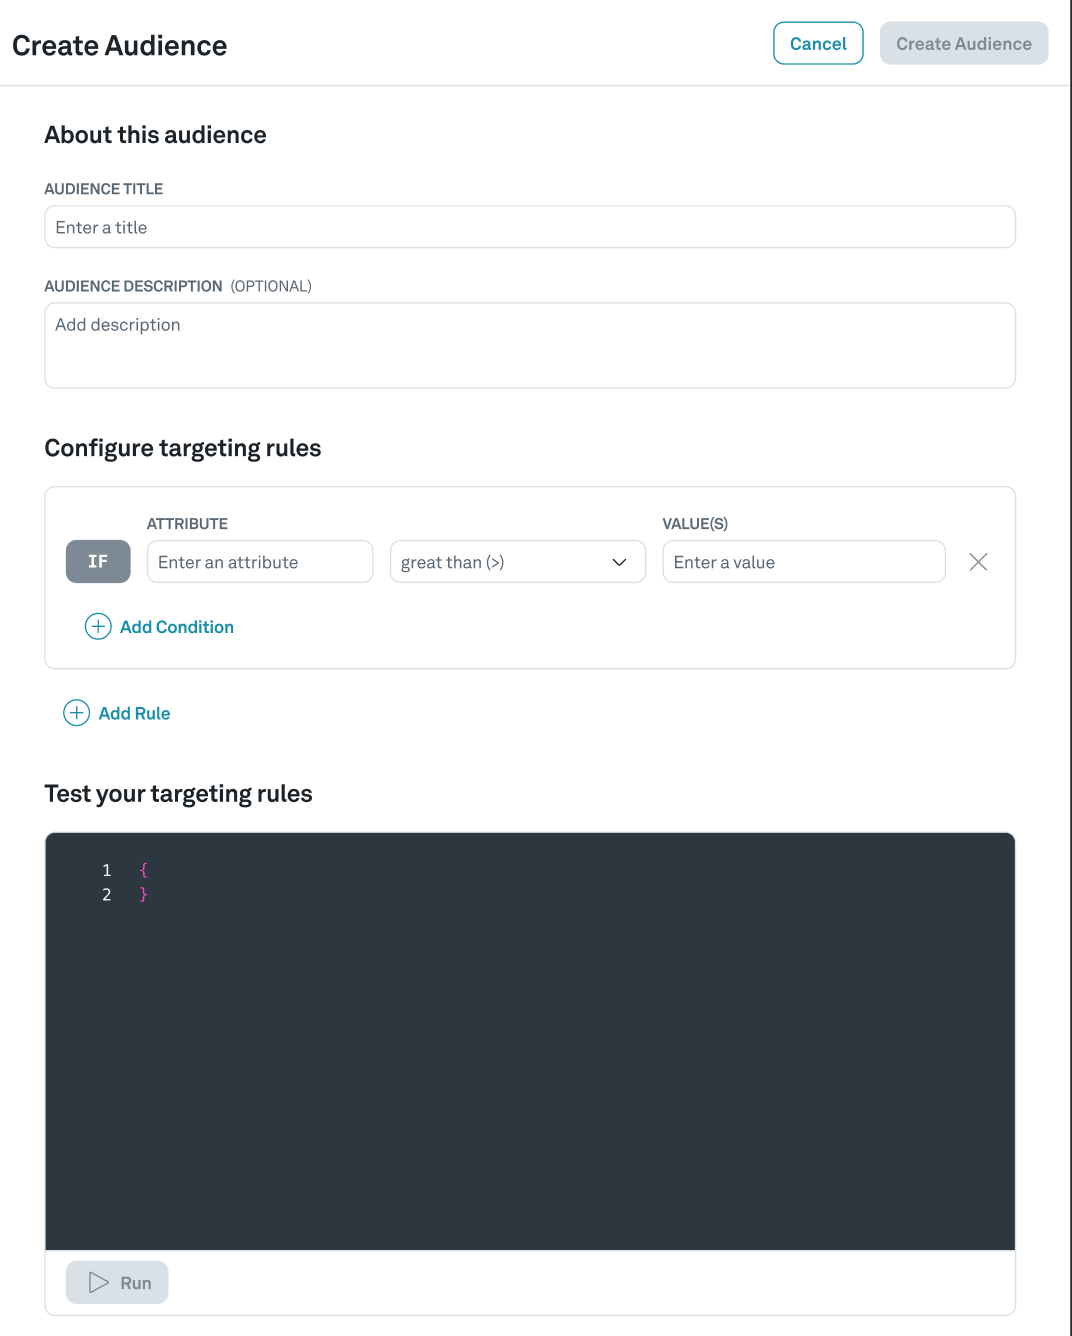Viewport: 1072px width, 1336px height.
Task: Click the closing brace on line 2
Action: click(144, 894)
